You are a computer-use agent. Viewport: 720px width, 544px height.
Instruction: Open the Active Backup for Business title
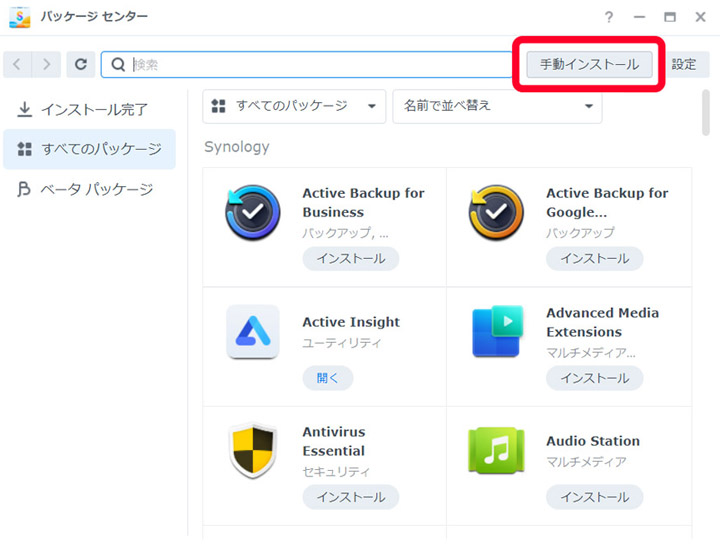click(363, 202)
